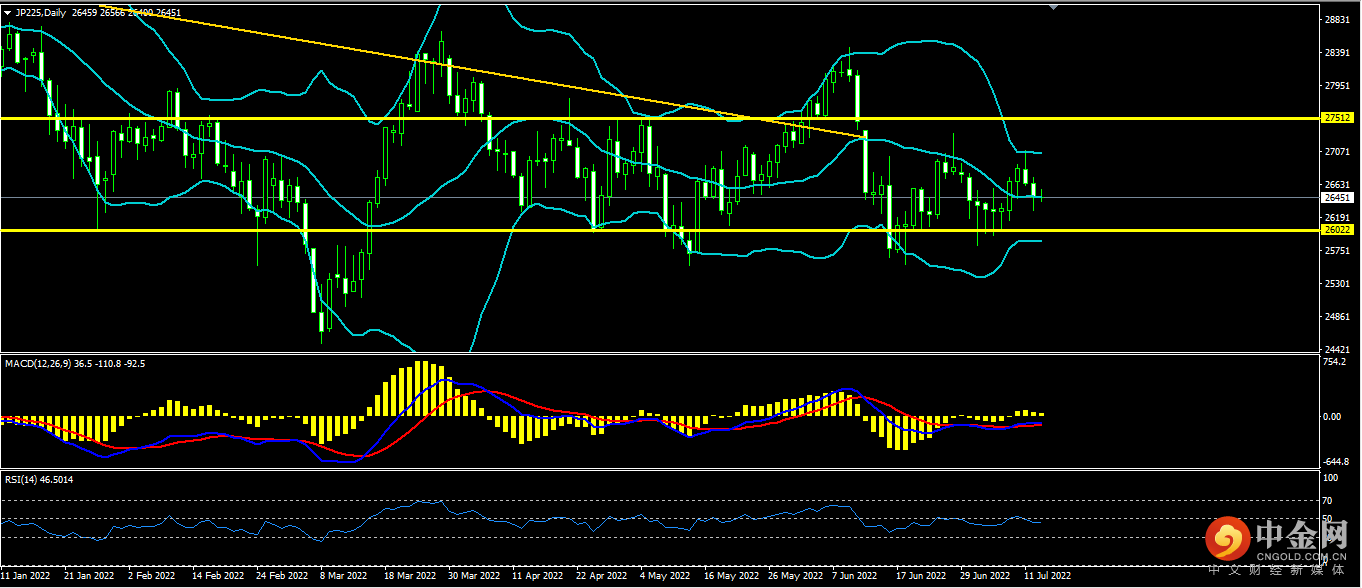Click the 2 Feb 2022 date label

pos(151,577)
